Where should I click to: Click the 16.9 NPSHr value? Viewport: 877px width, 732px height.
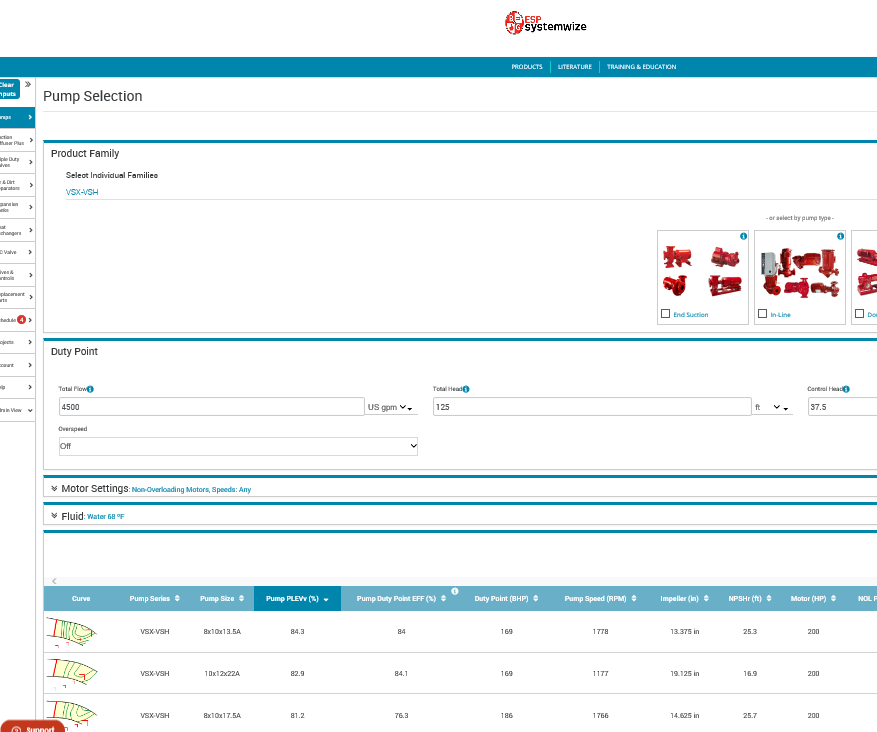(x=750, y=673)
